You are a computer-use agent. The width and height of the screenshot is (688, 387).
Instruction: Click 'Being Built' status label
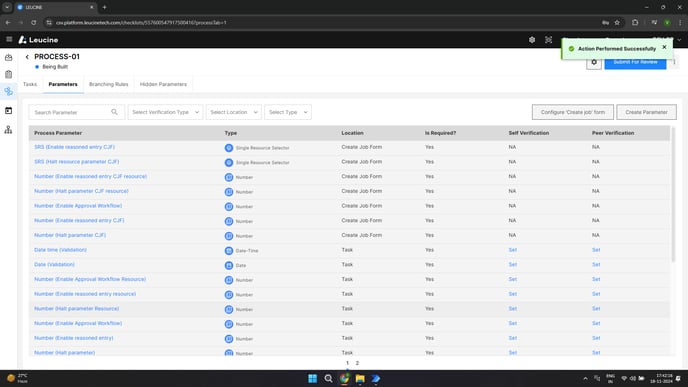pos(55,67)
